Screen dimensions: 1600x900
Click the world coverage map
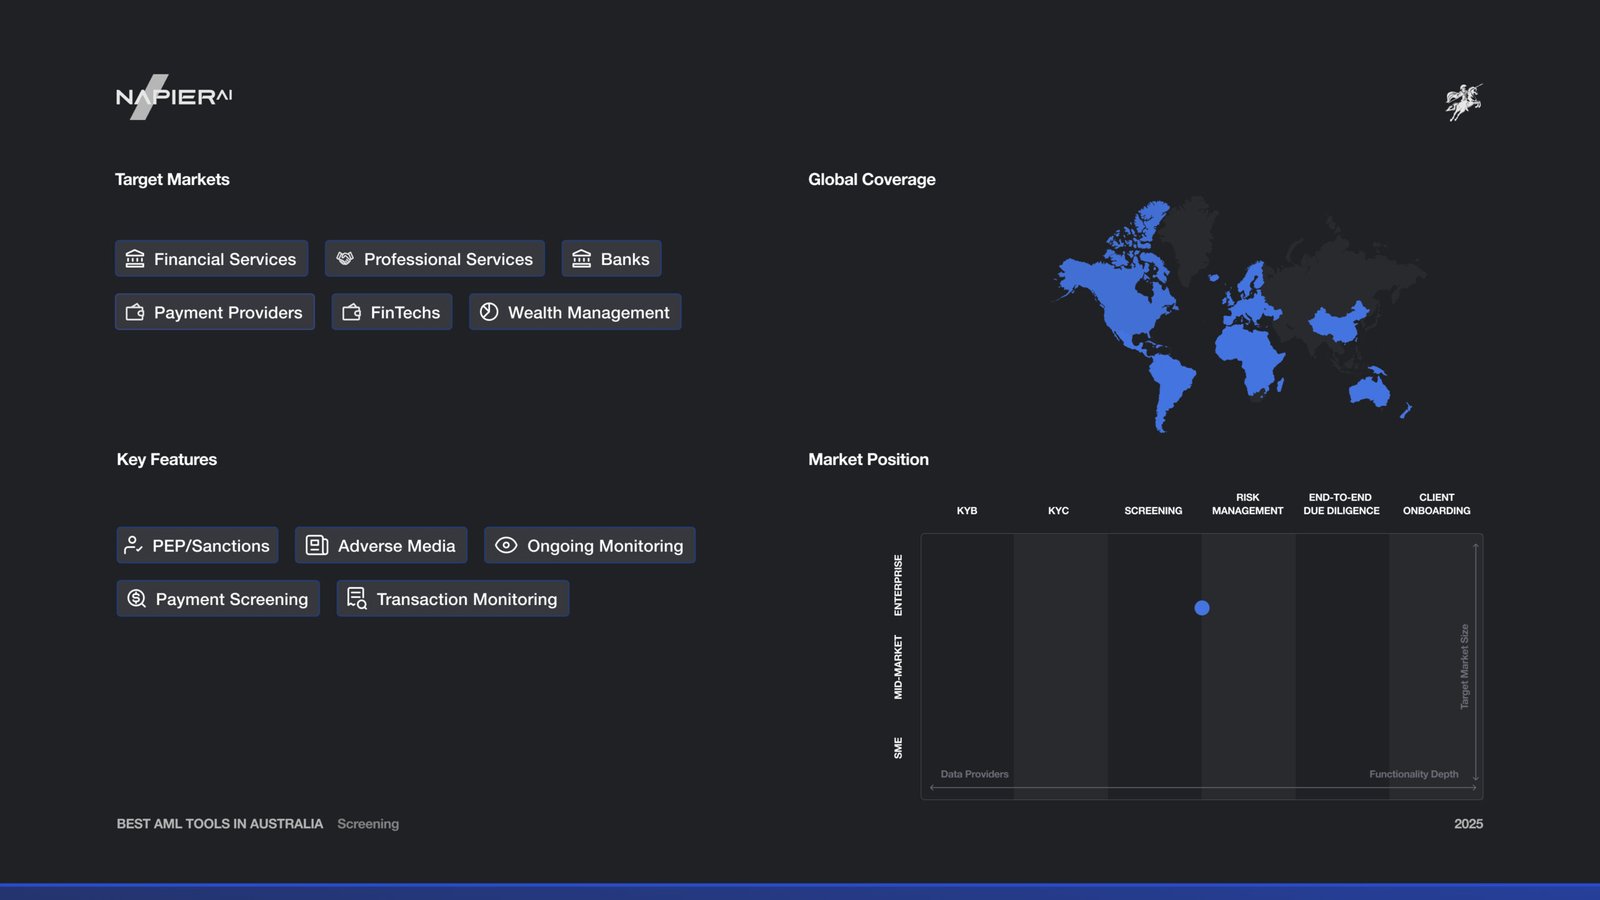[1240, 315]
